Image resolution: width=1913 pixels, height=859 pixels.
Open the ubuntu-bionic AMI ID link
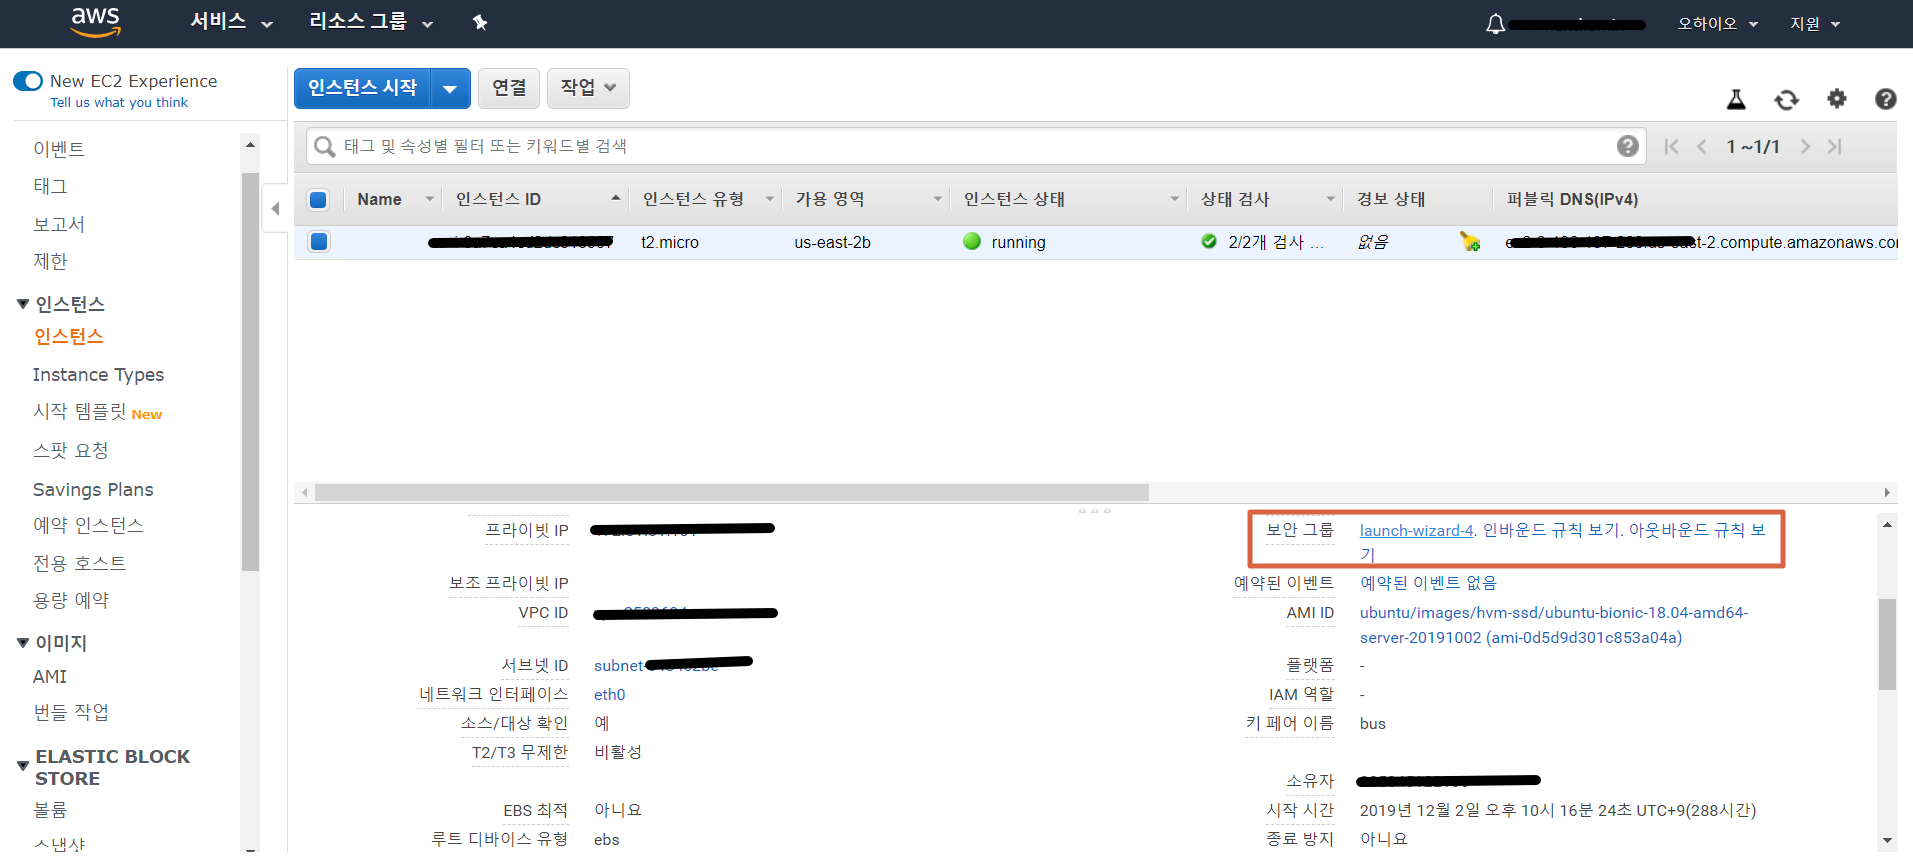click(1554, 625)
